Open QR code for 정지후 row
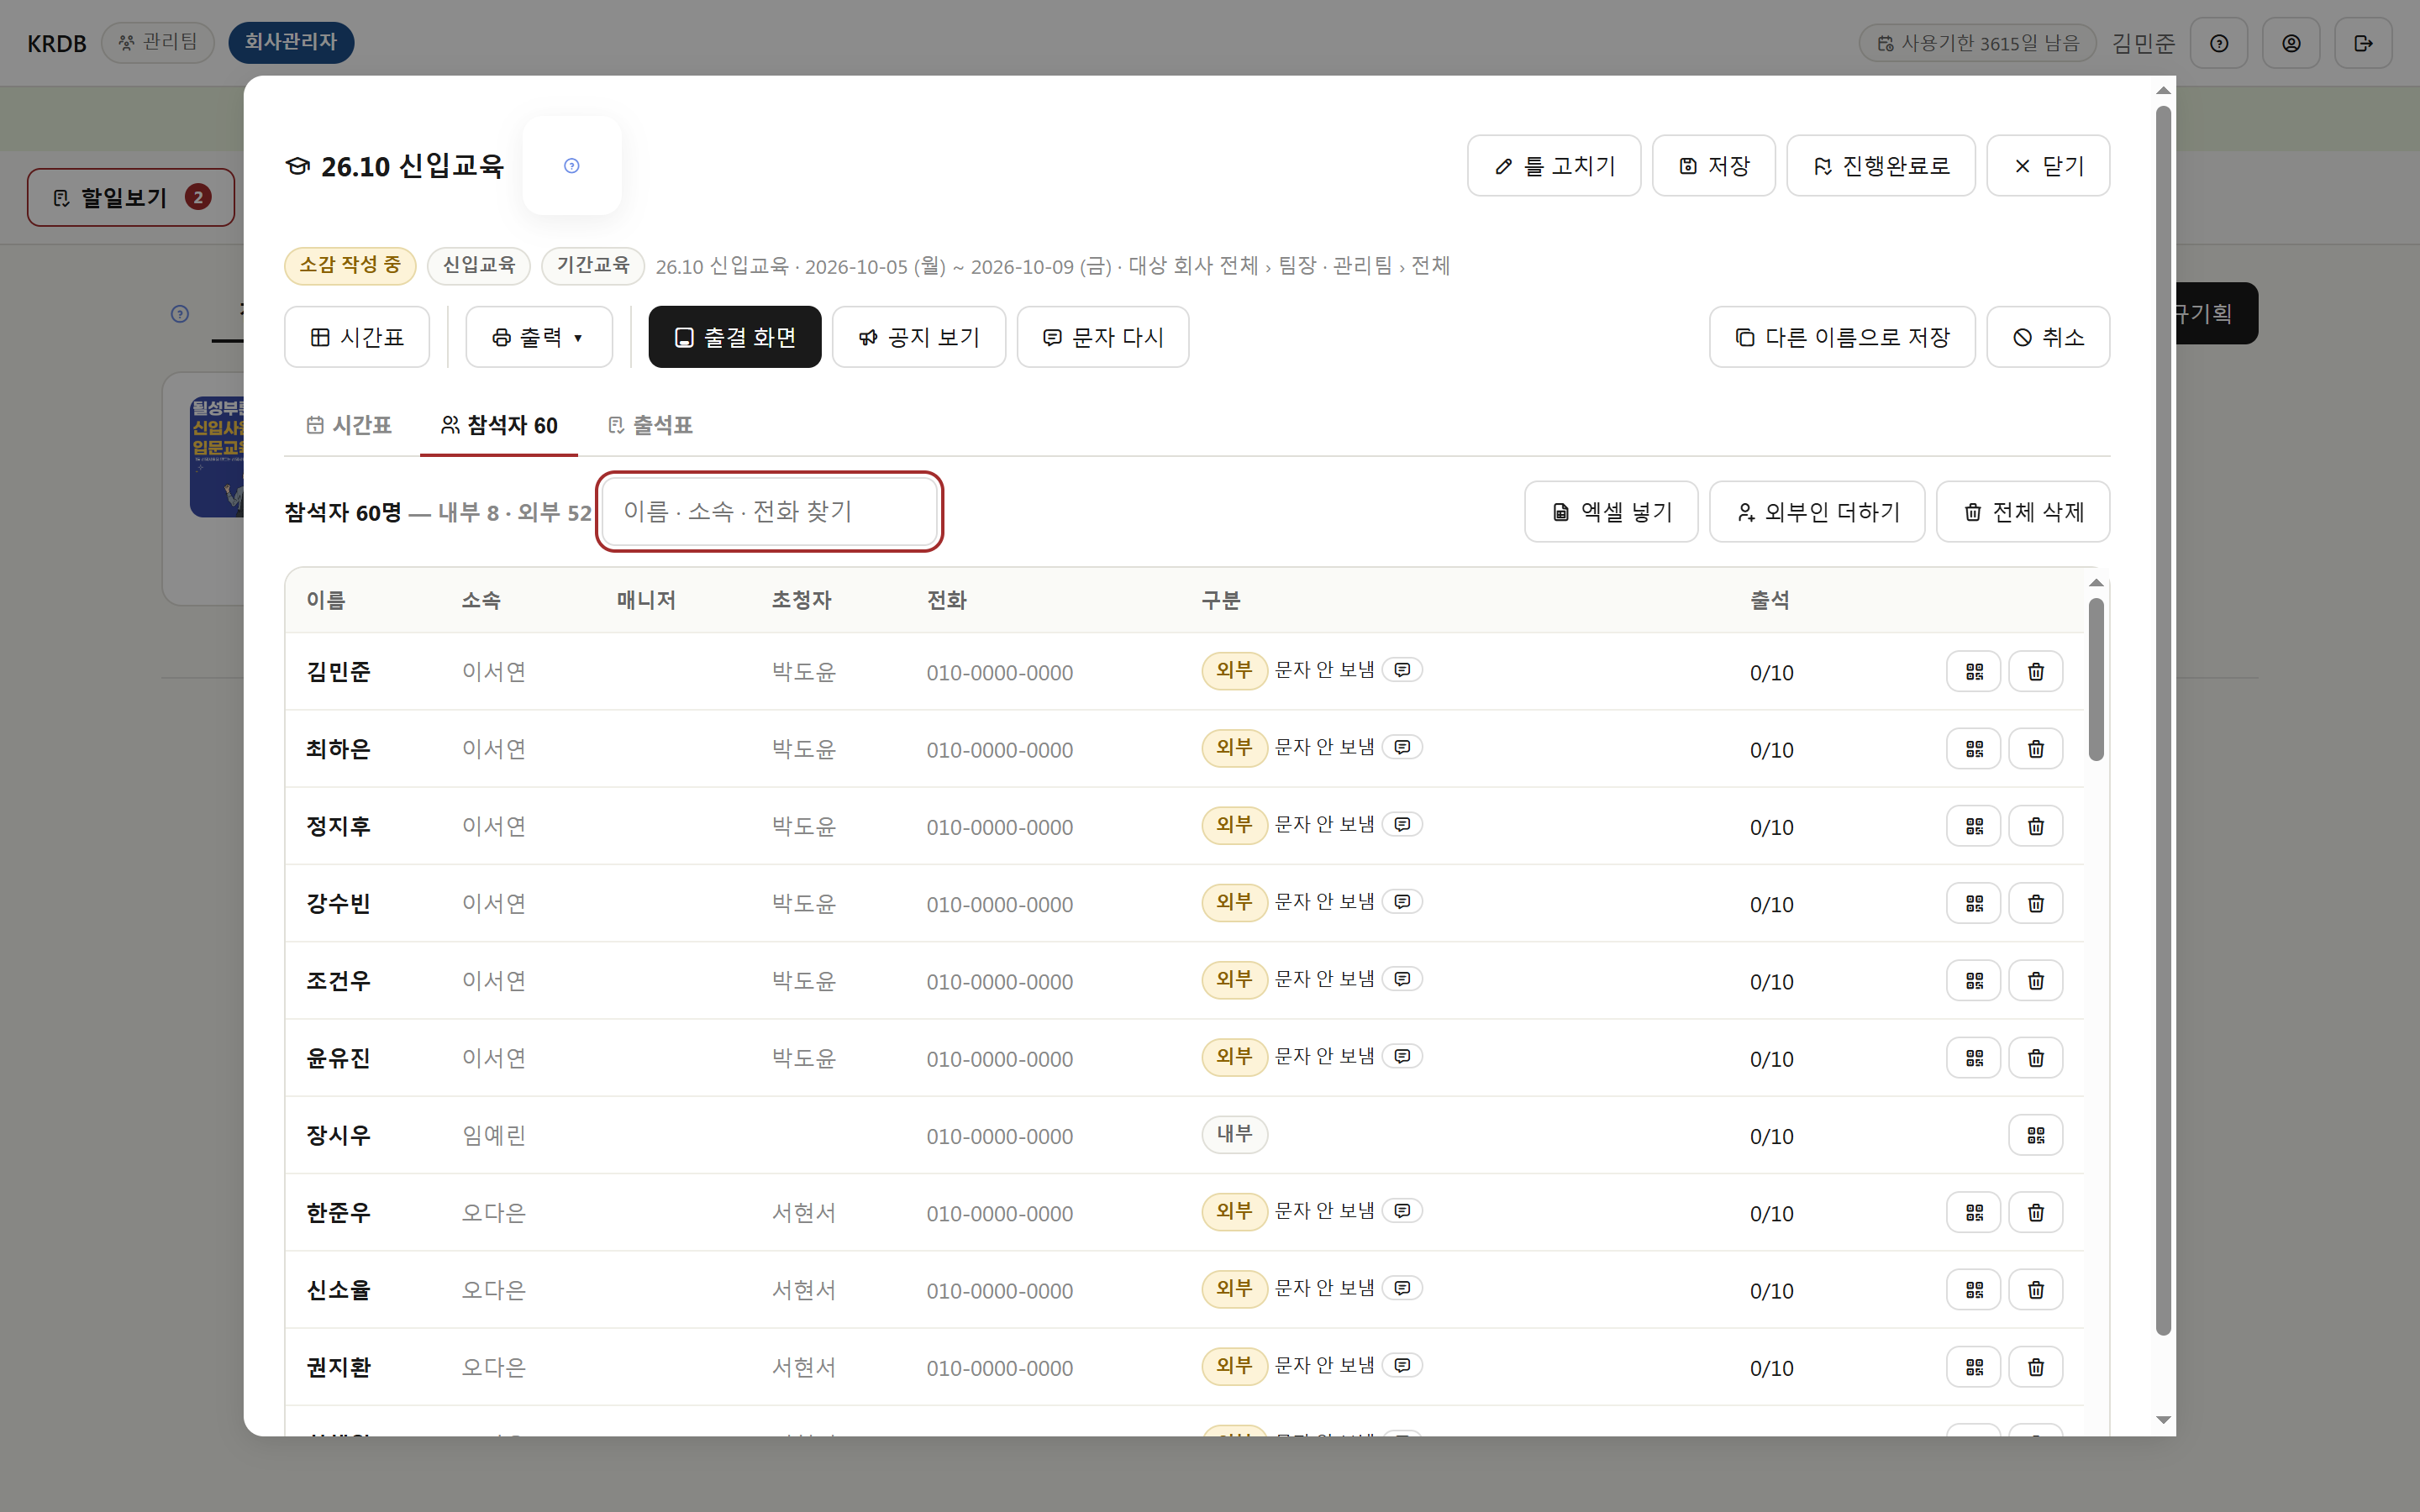This screenshot has height=1512, width=2420. [1973, 826]
